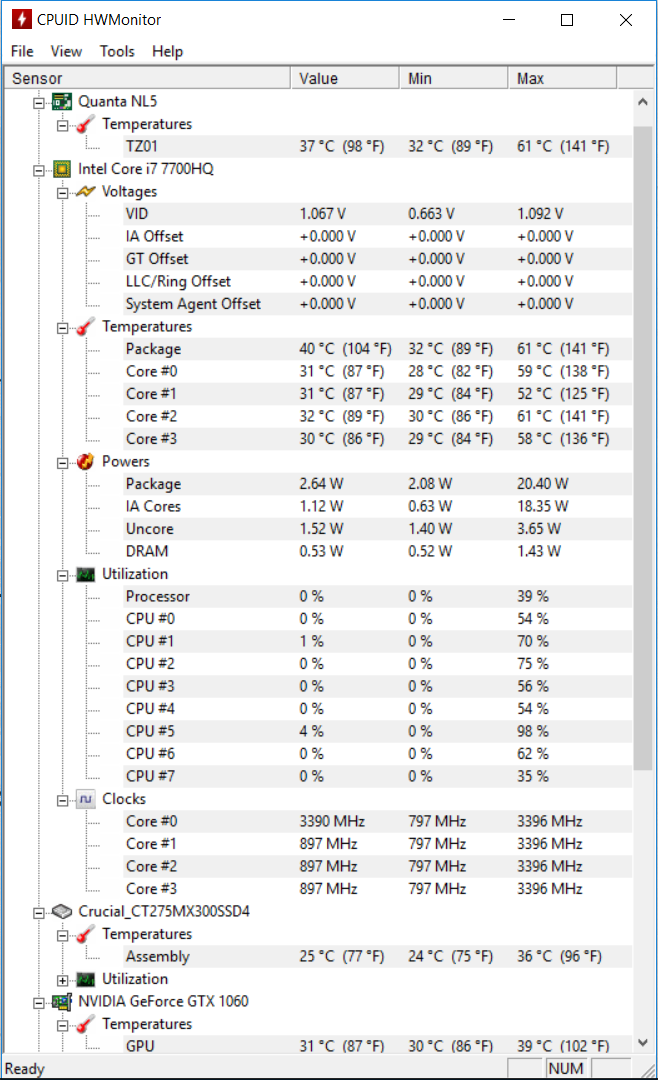This screenshot has height=1080, width=658.
Task: Click the Value column header
Action: point(345,79)
